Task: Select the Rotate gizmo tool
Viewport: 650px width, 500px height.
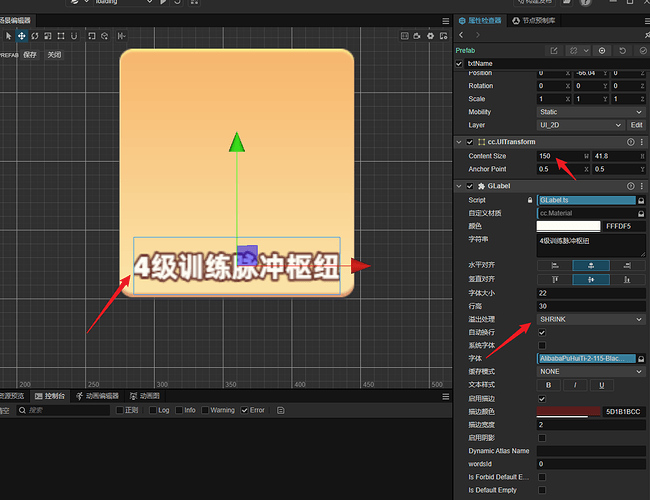Action: (x=35, y=36)
